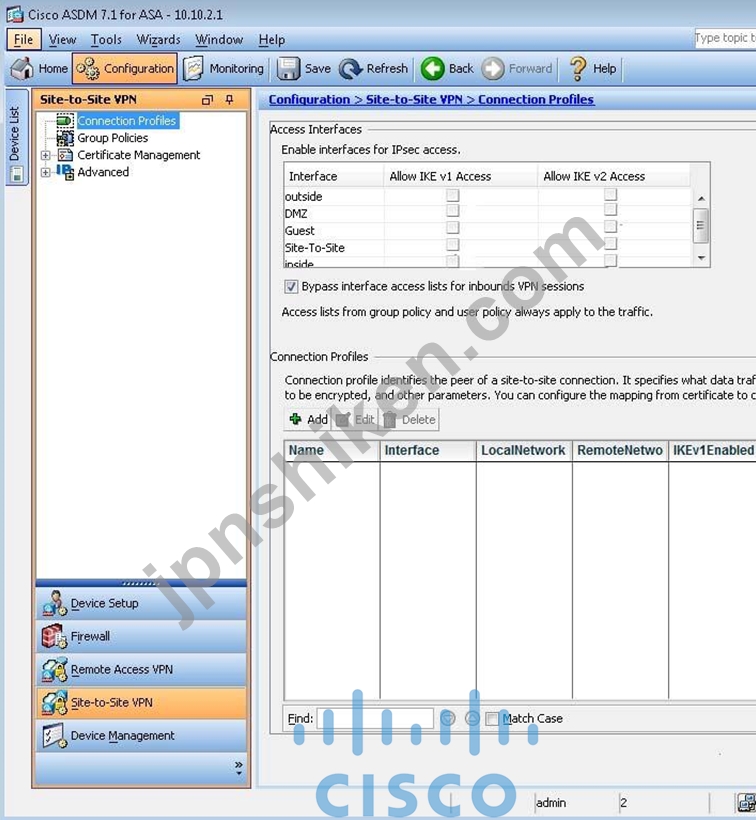756x820 pixels.
Task: Open the Remote Access VPN section
Action: tap(141, 670)
